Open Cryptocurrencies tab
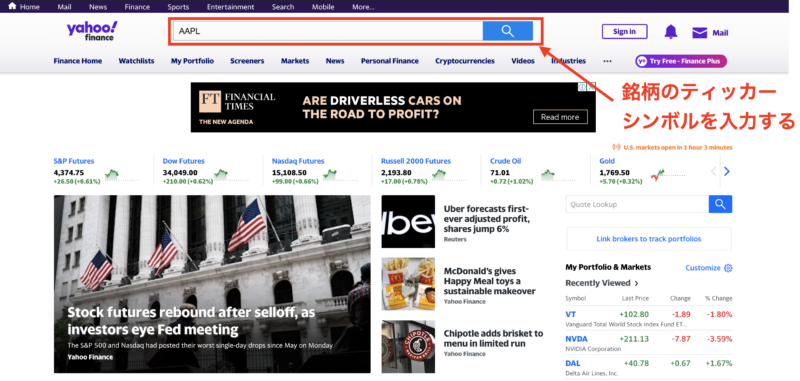This screenshot has width=800, height=381. [465, 61]
